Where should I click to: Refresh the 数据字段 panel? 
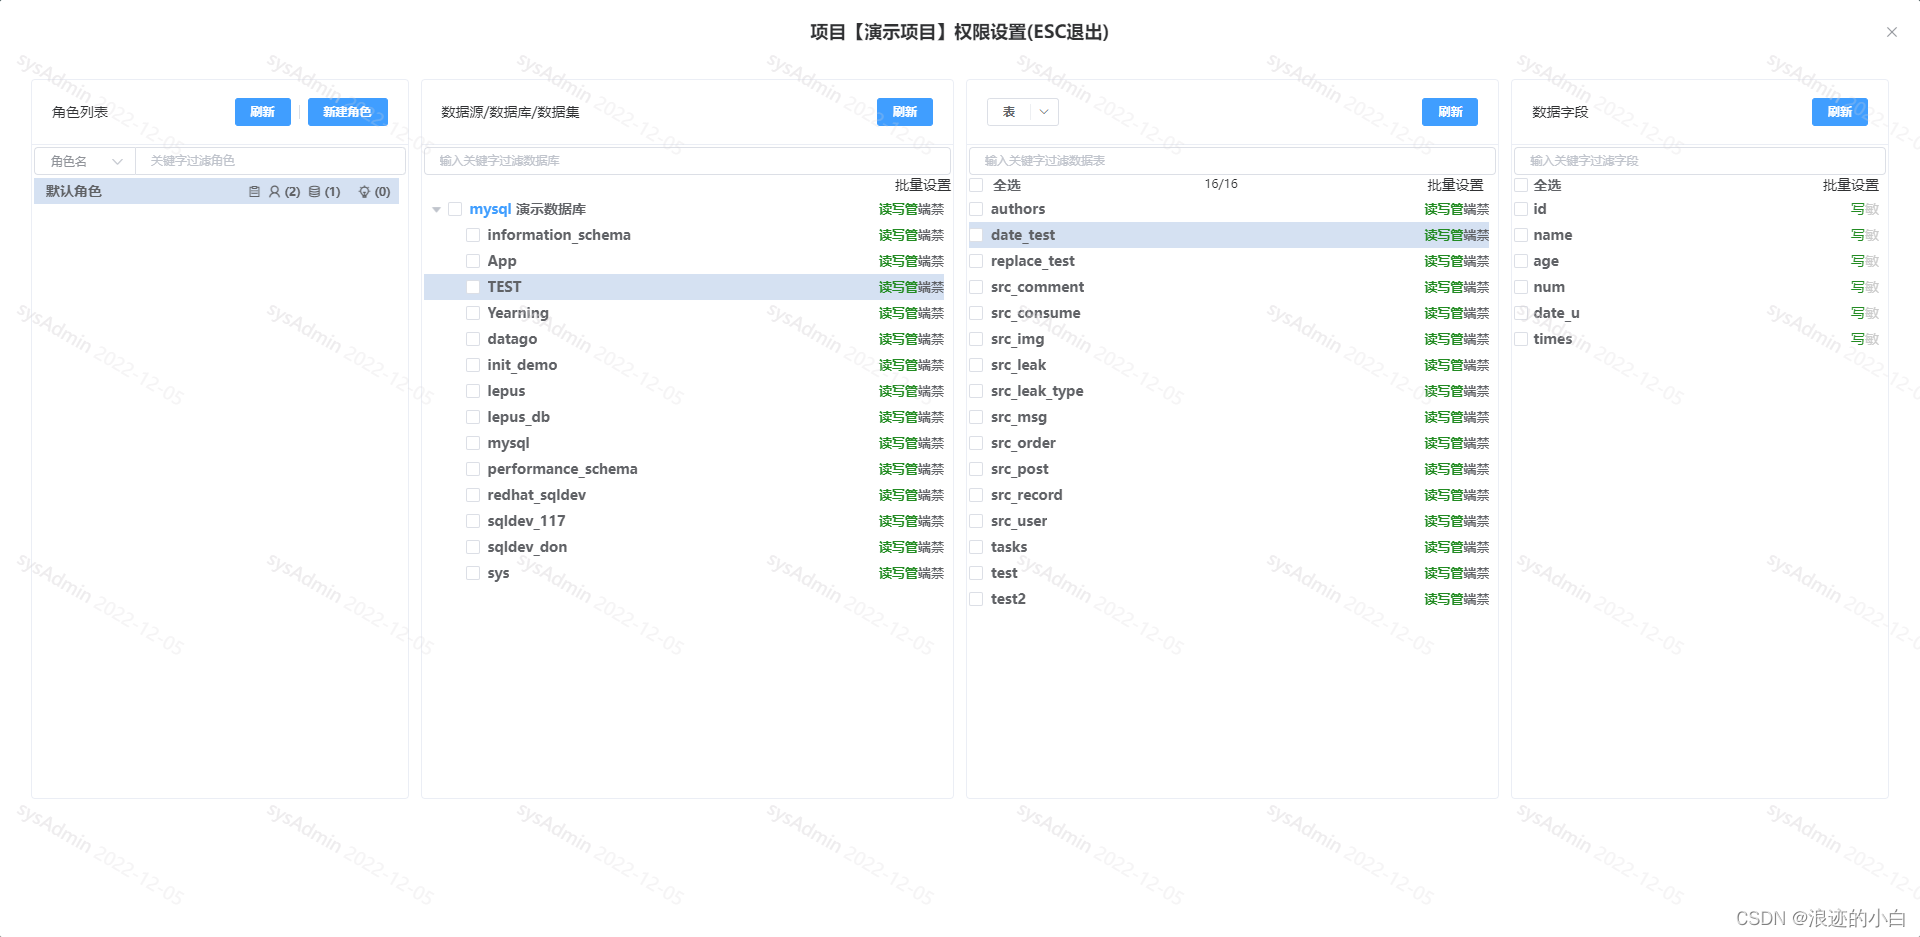(x=1840, y=112)
